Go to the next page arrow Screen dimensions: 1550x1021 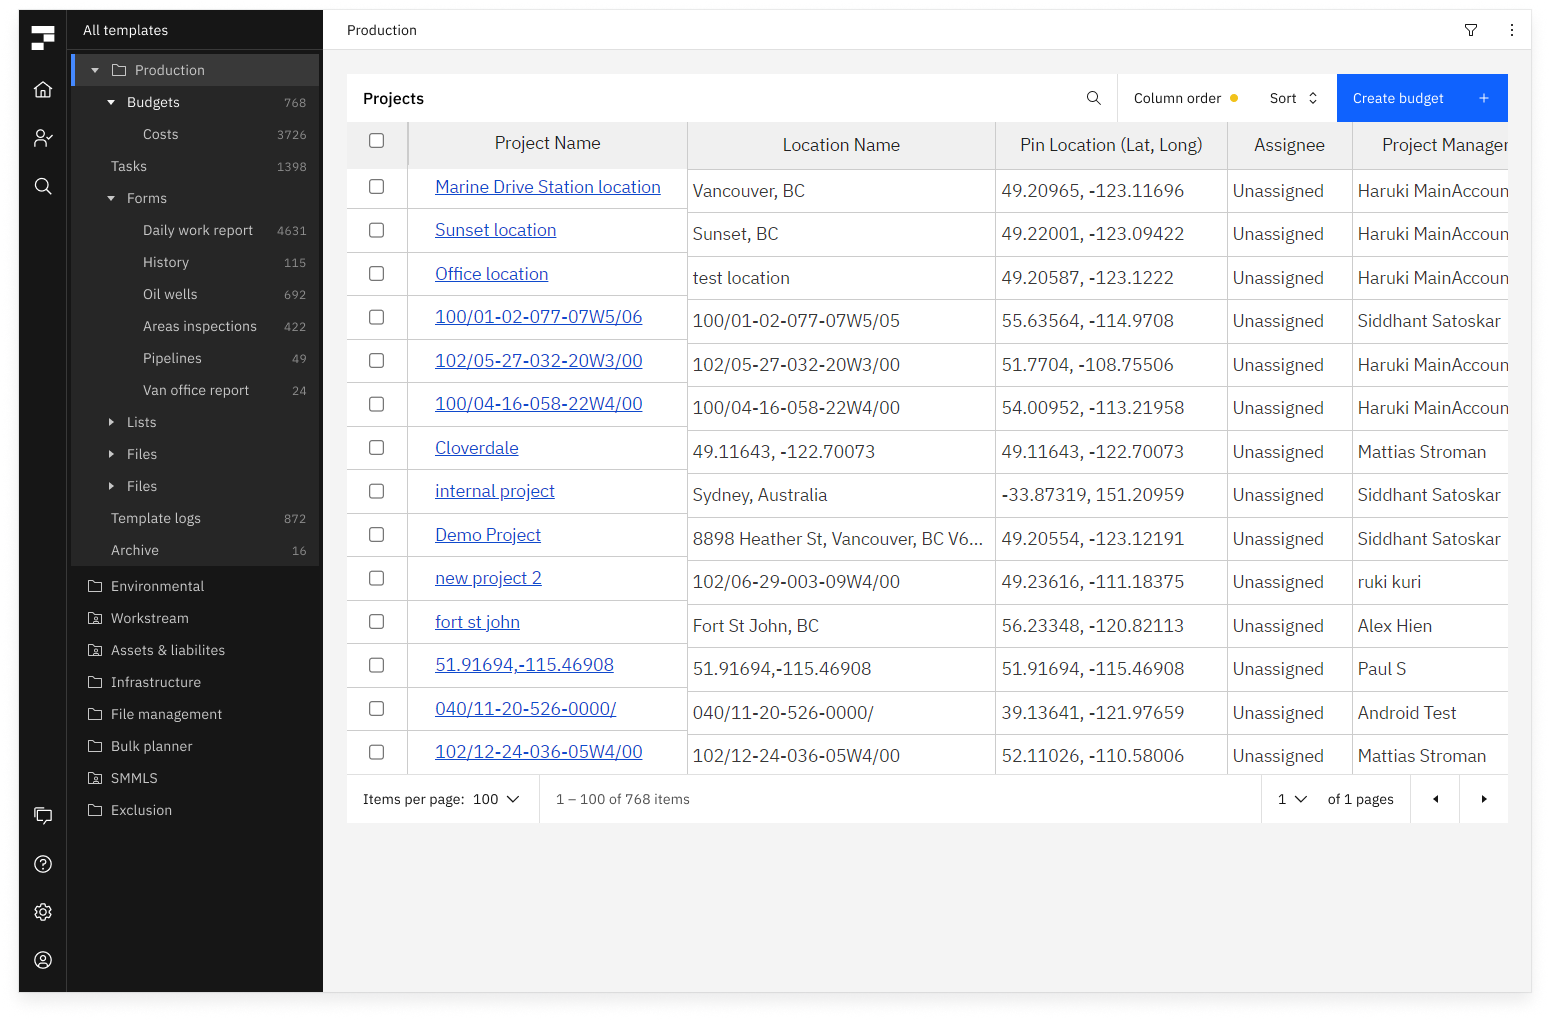point(1484,799)
